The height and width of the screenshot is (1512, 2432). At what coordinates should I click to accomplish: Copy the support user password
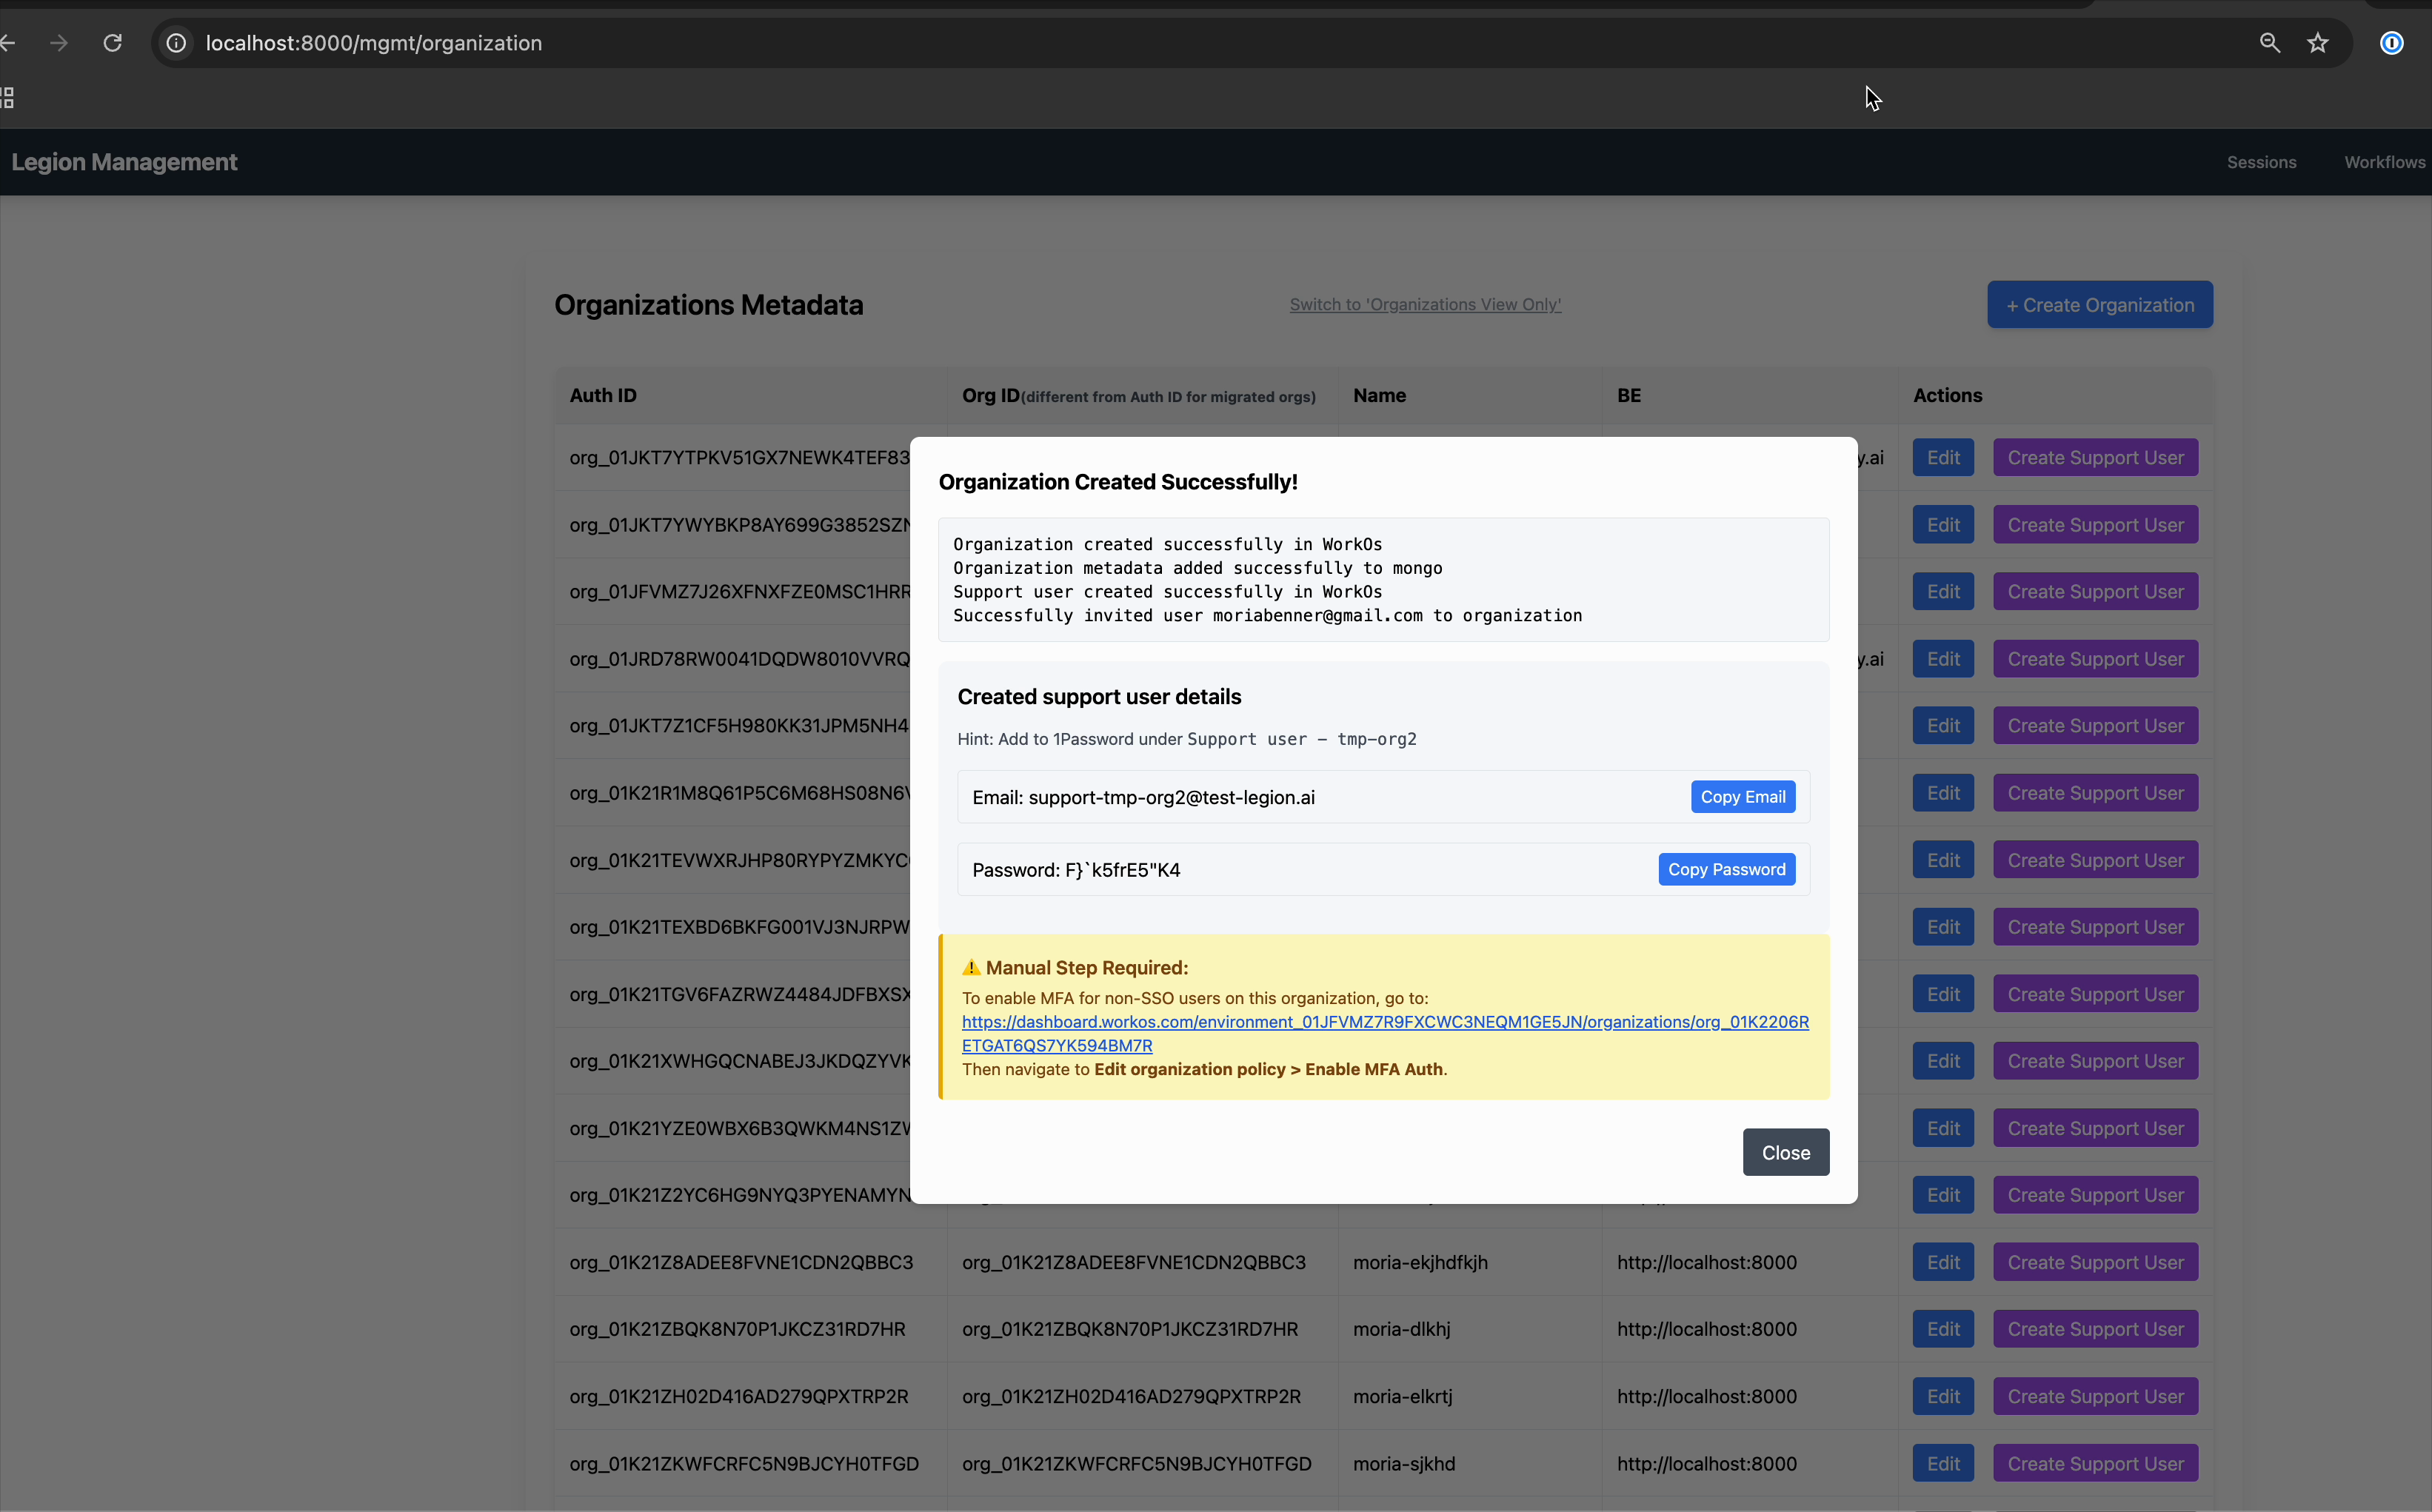tap(1726, 869)
